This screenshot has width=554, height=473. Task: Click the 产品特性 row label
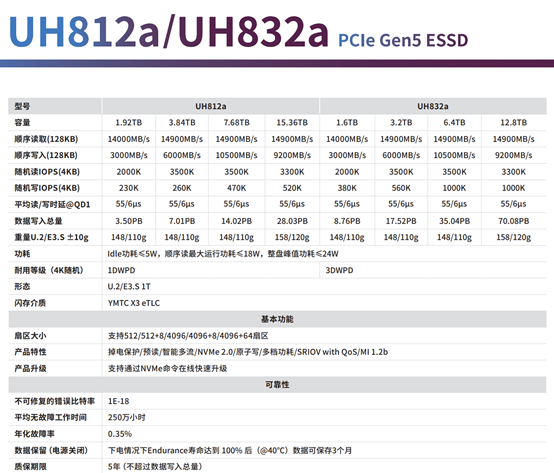pos(30,352)
